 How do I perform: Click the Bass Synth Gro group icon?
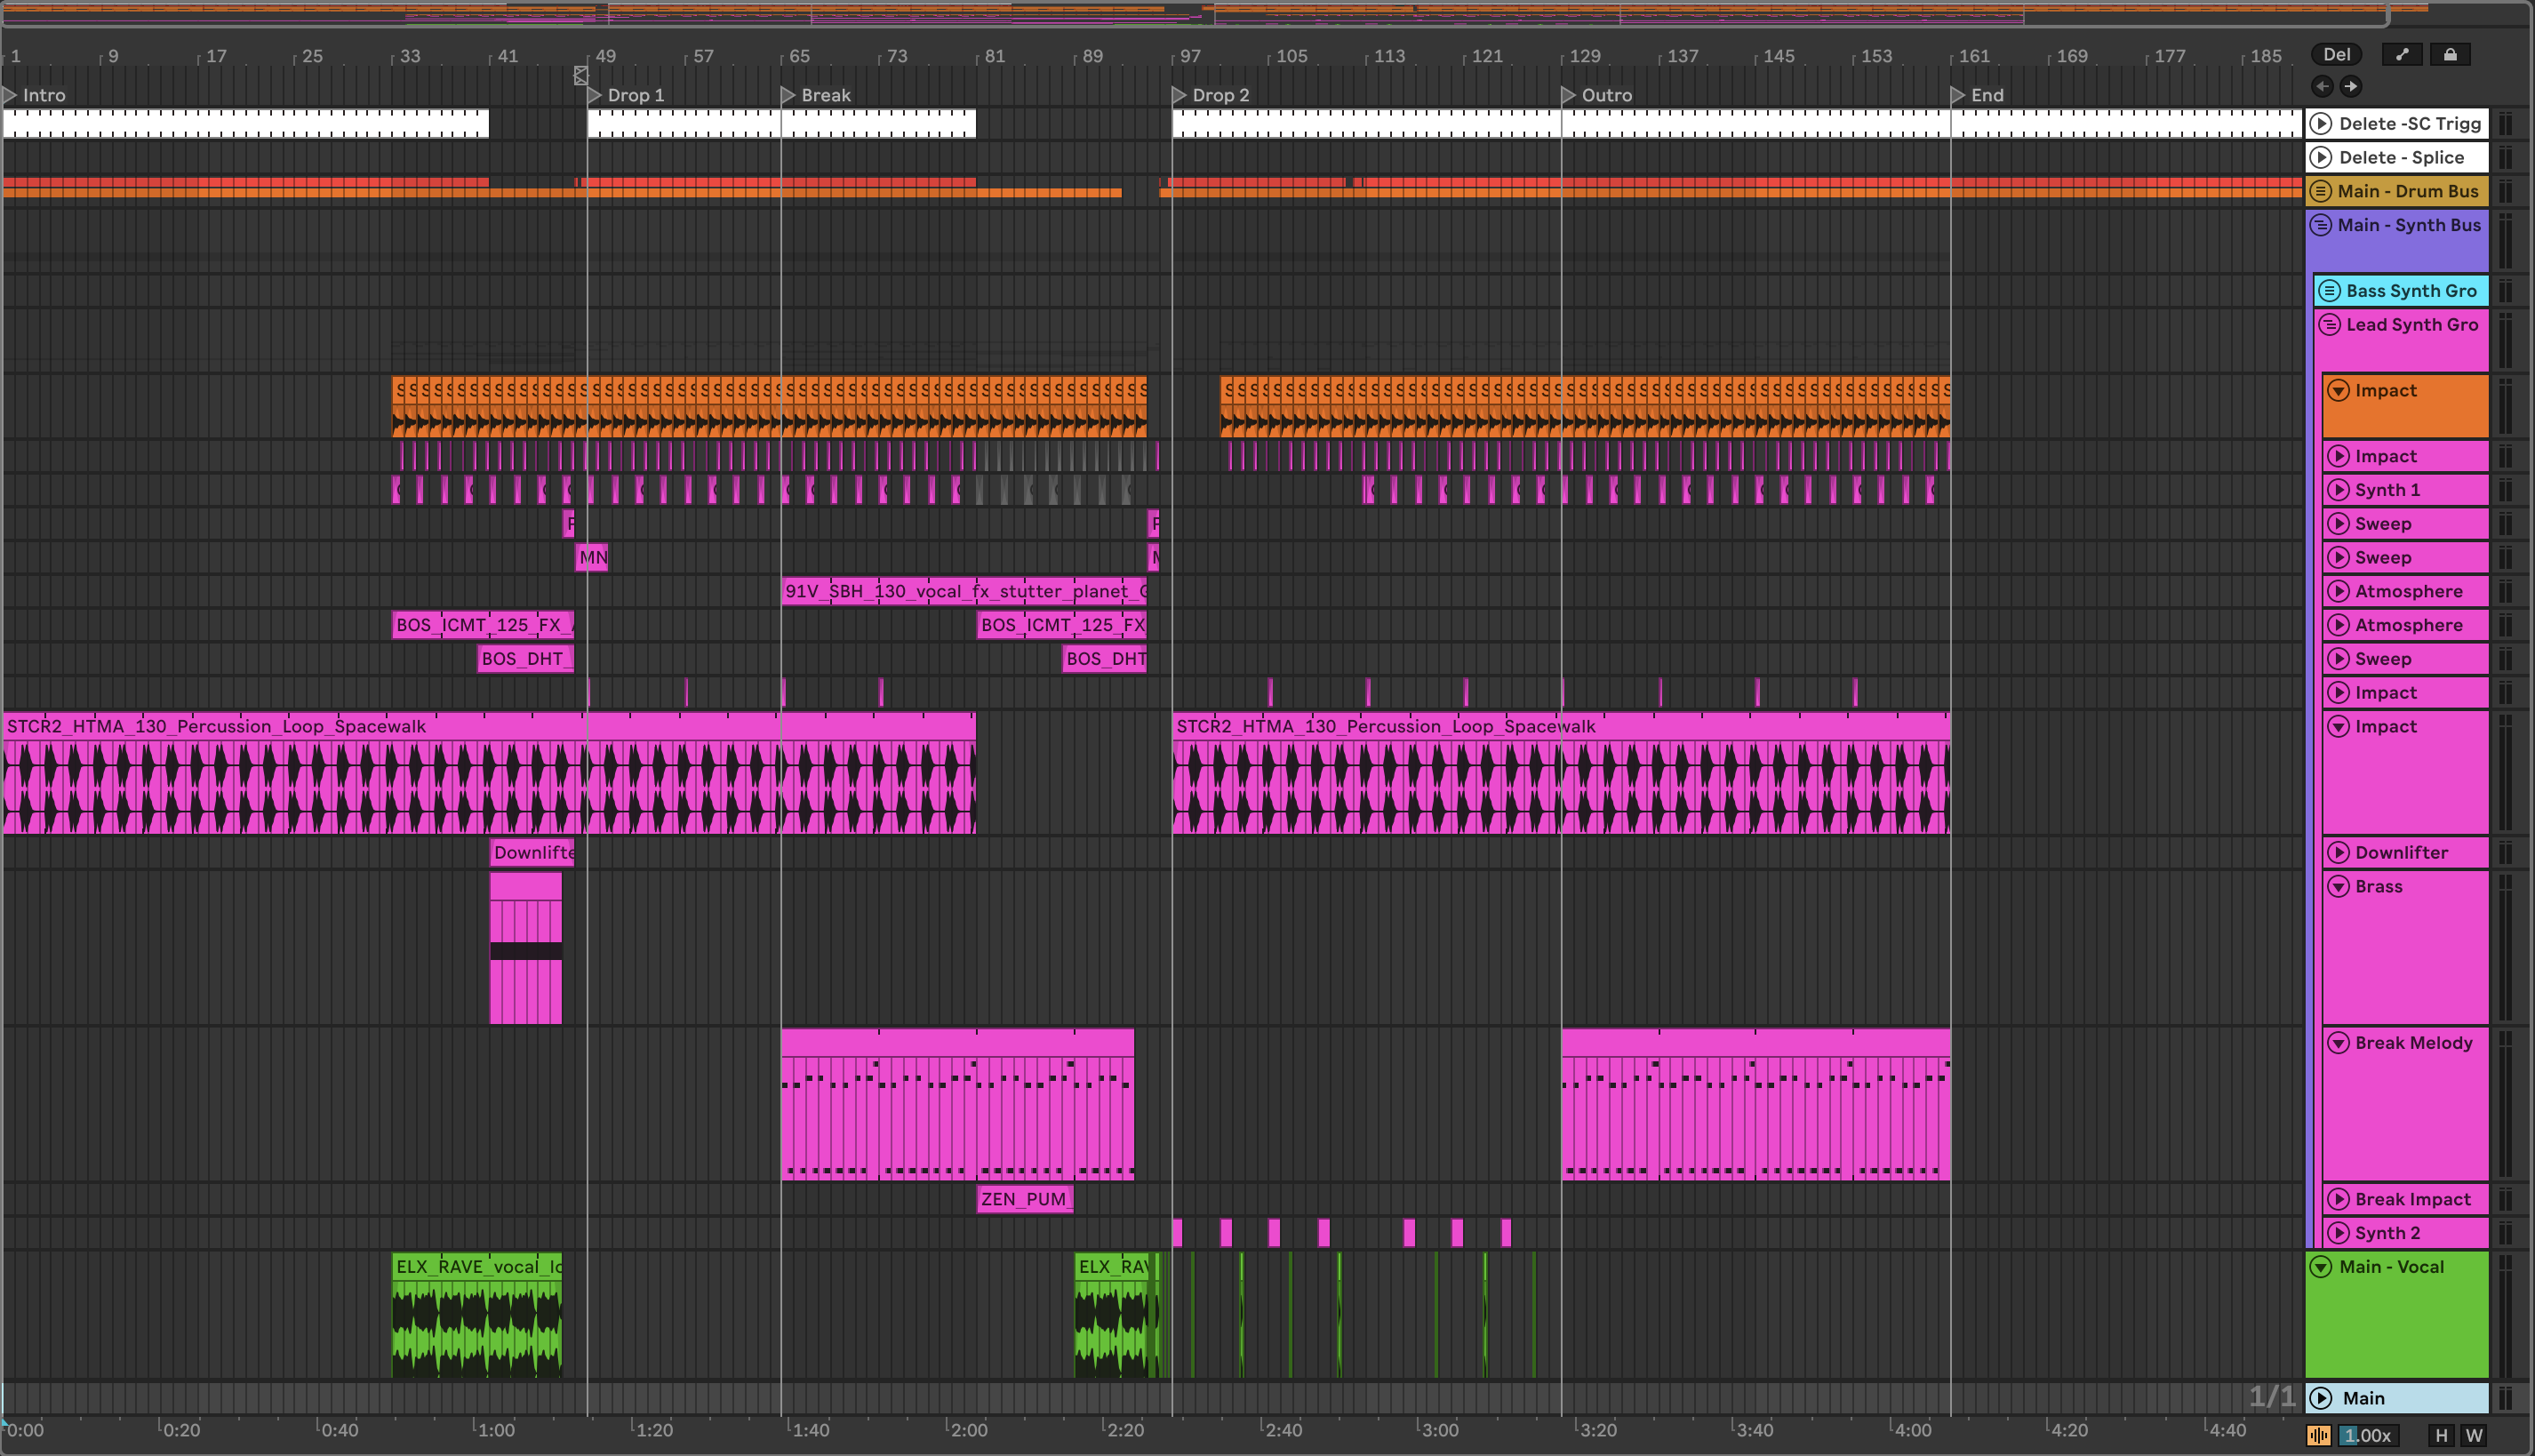[x=2329, y=291]
